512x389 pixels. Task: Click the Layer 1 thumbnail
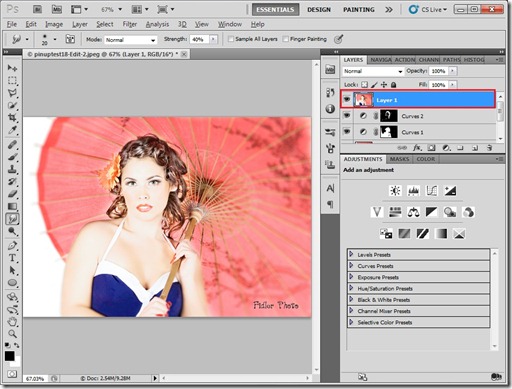point(363,100)
